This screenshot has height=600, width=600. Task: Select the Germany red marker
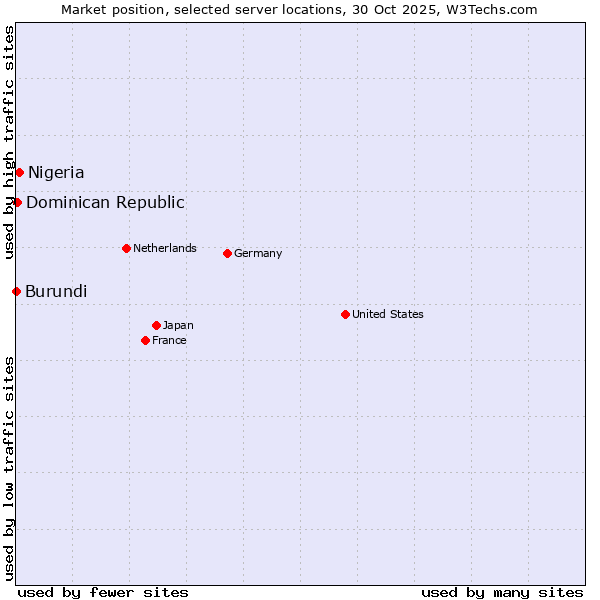click(x=227, y=253)
